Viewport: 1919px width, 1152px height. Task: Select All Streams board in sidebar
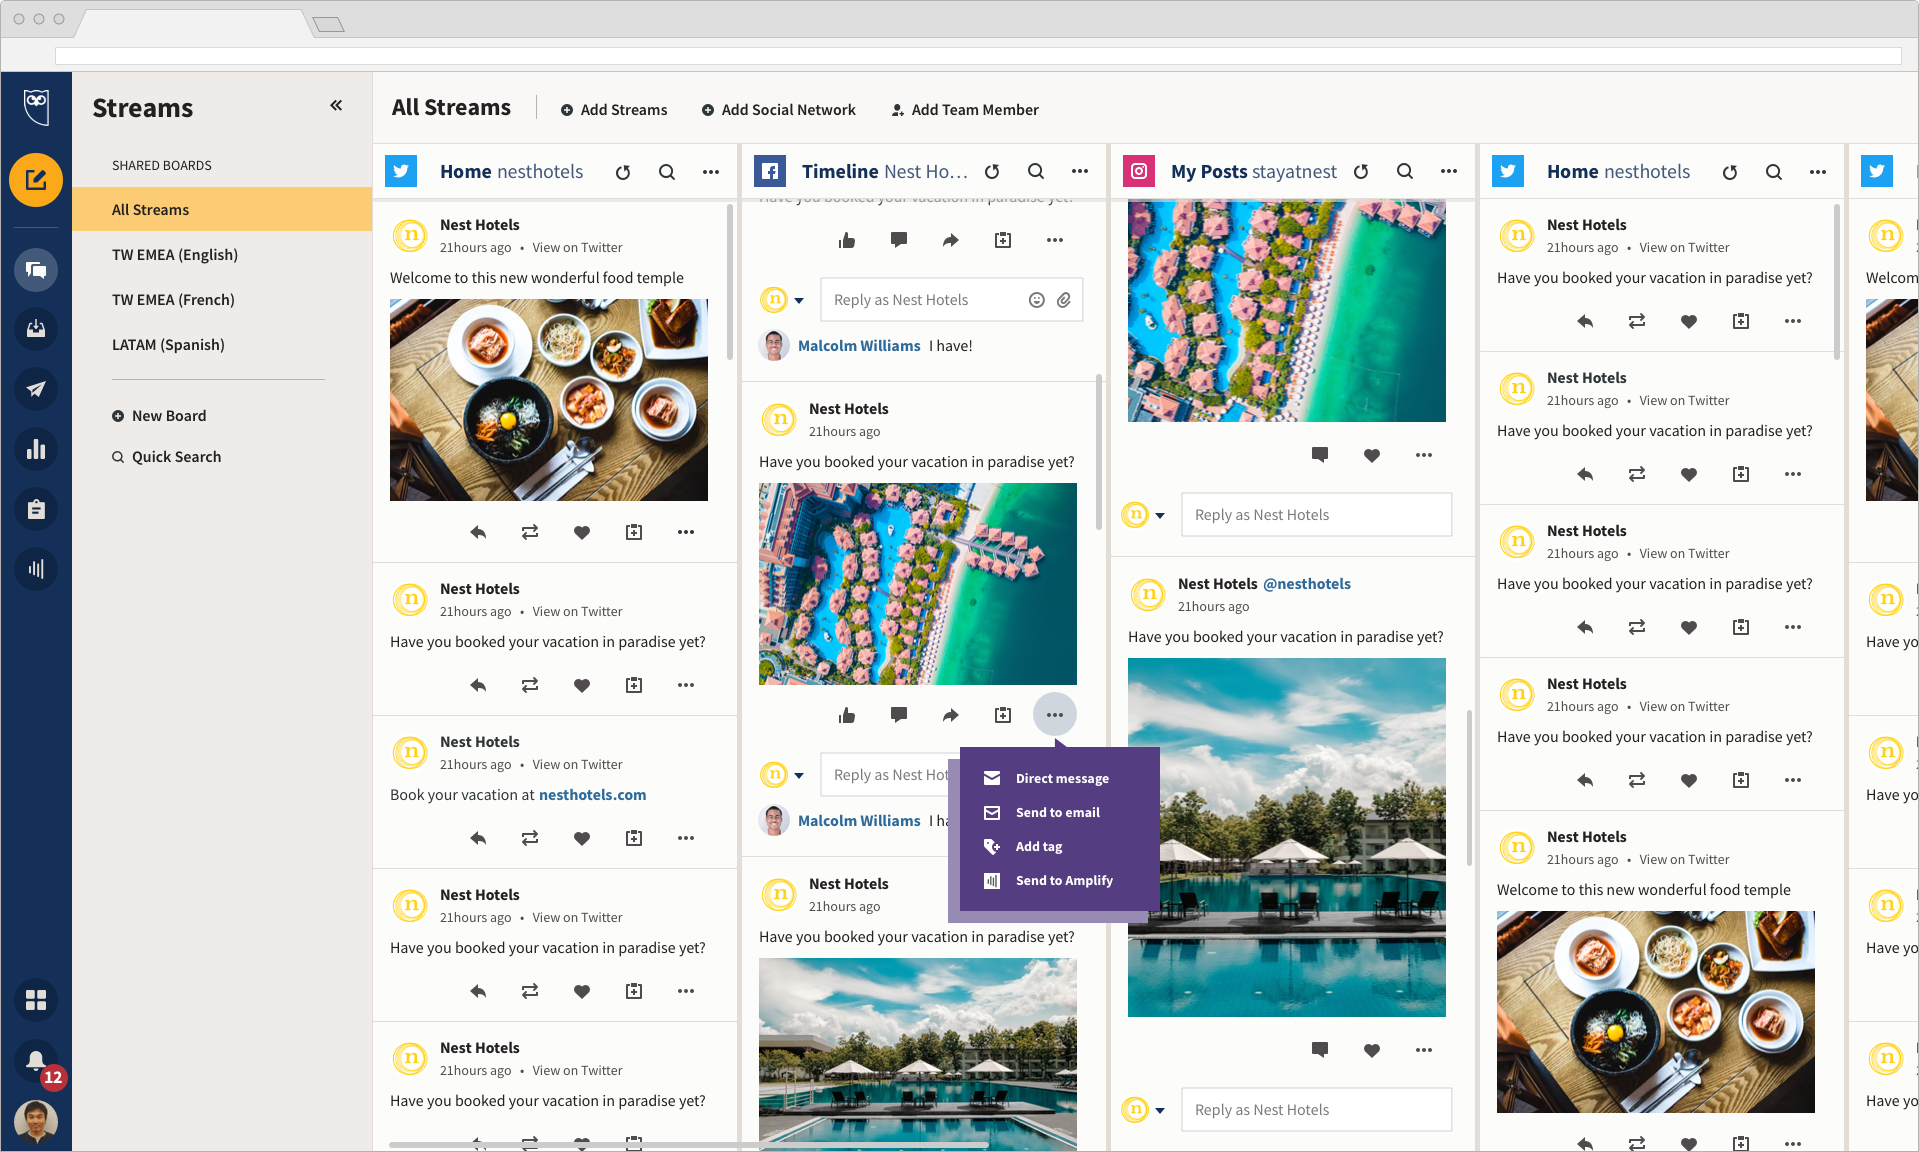click(222, 209)
